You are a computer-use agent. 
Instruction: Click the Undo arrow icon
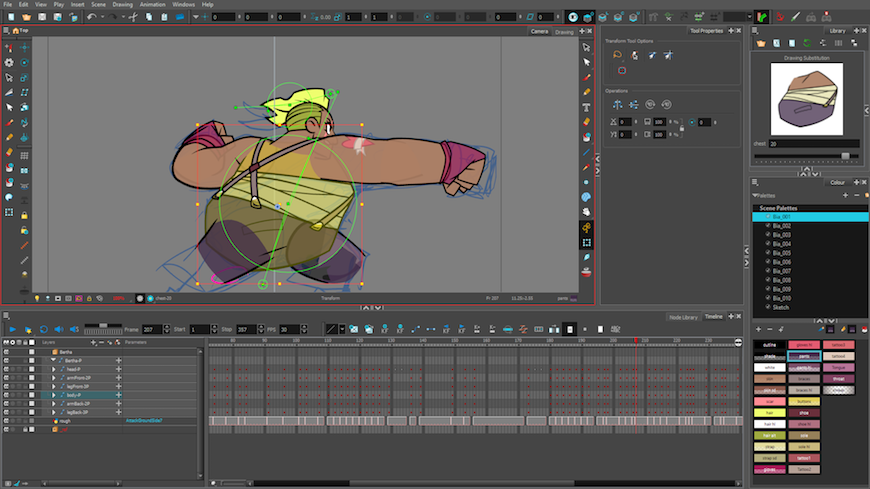(x=92, y=17)
